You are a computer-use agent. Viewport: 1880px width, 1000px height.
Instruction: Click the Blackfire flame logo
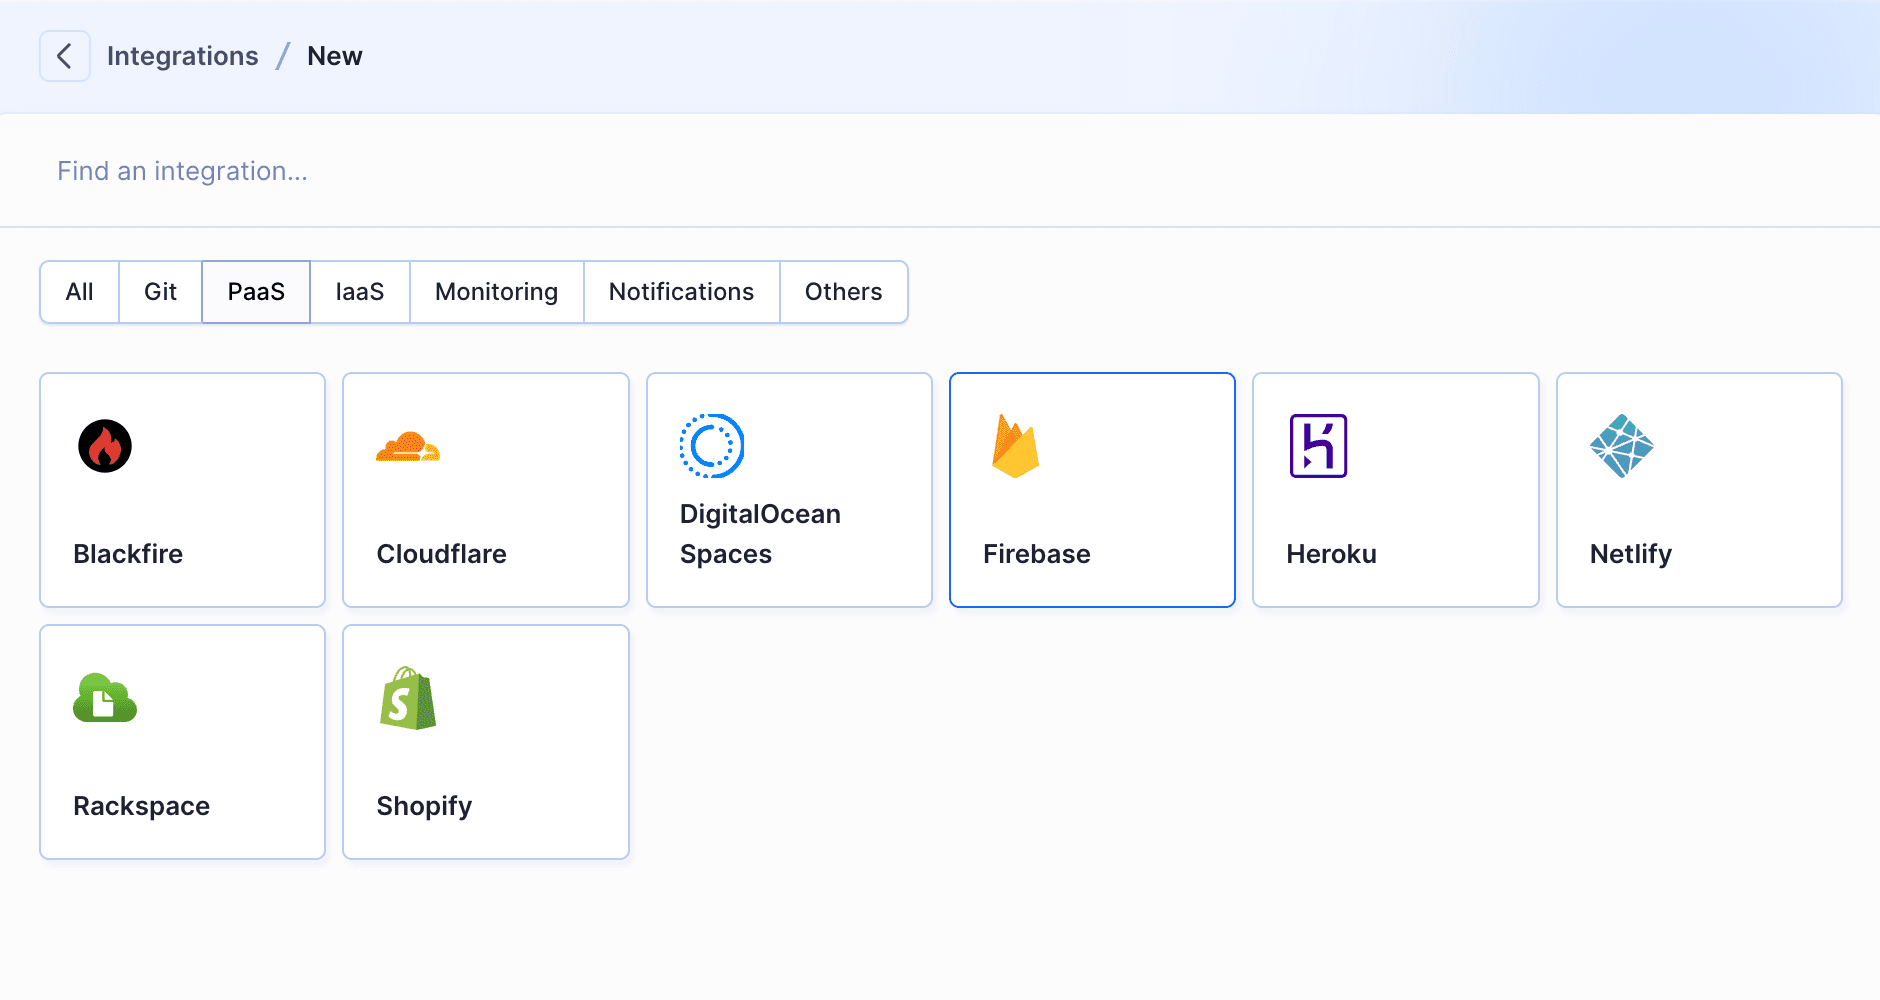click(105, 446)
